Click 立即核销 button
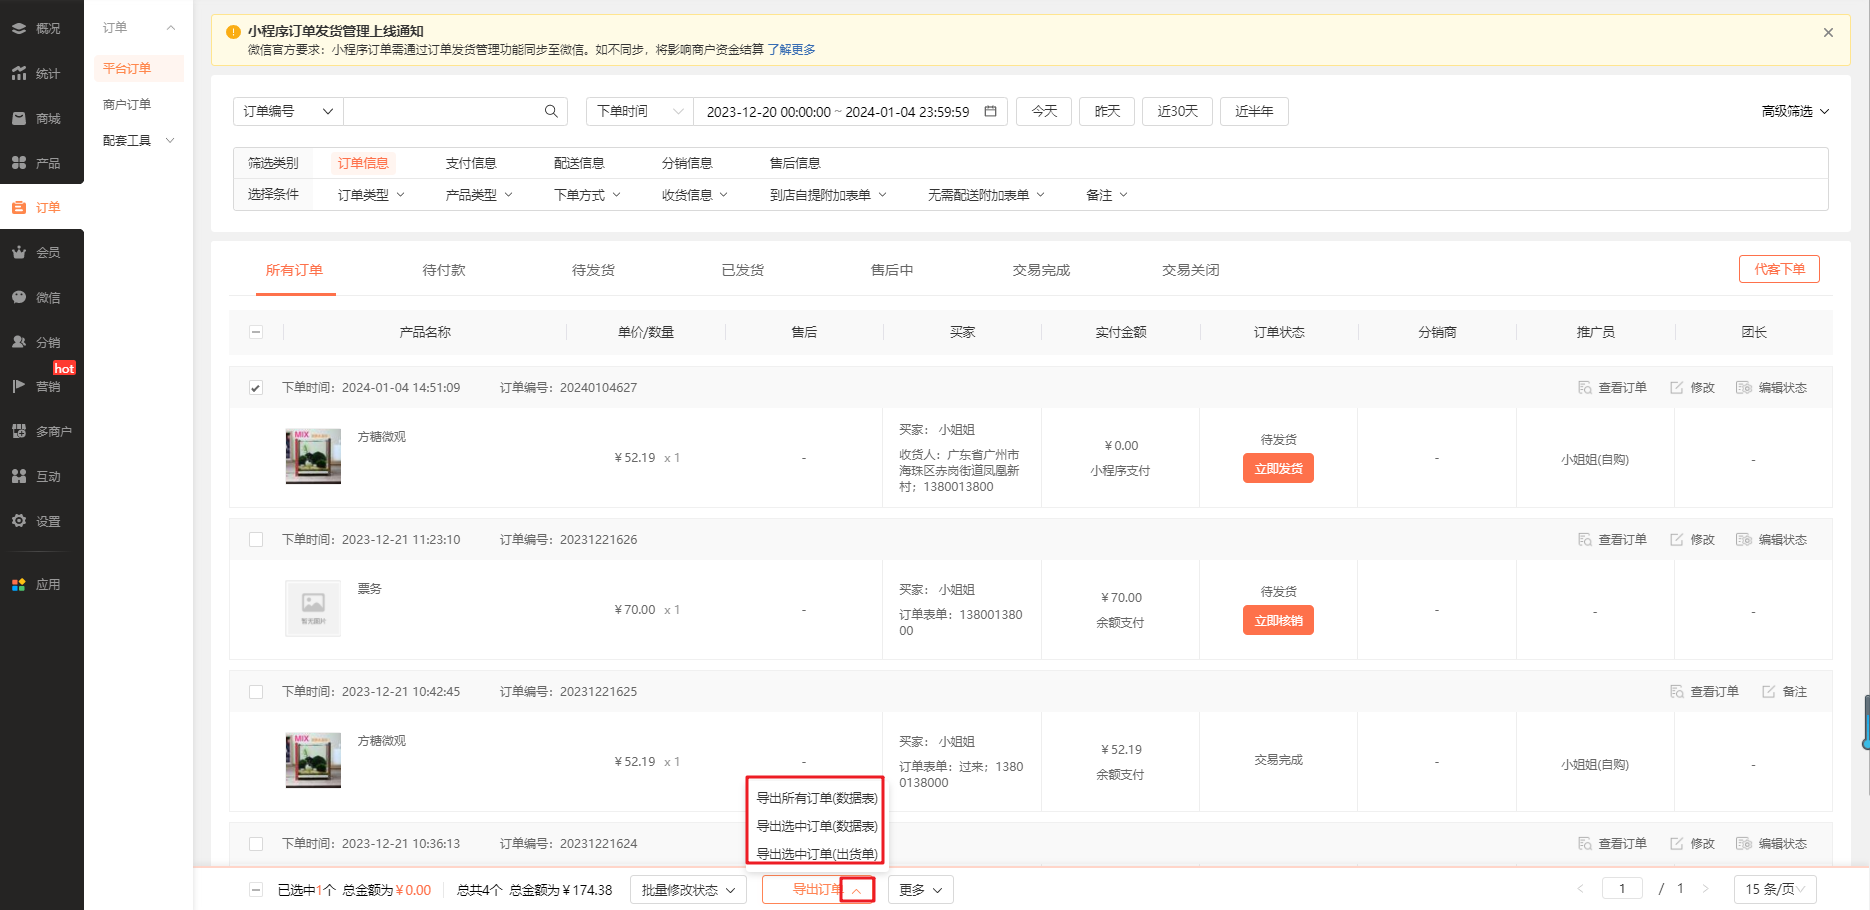Image resolution: width=1870 pixels, height=910 pixels. click(x=1278, y=620)
